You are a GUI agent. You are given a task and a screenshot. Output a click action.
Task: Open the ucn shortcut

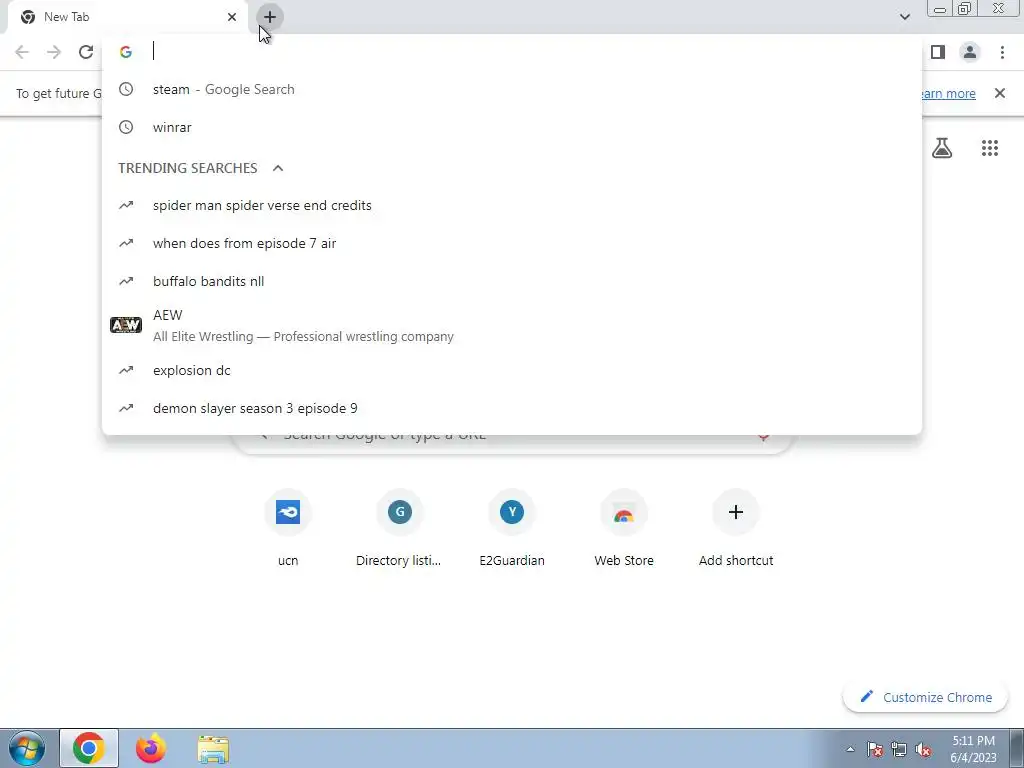click(288, 529)
